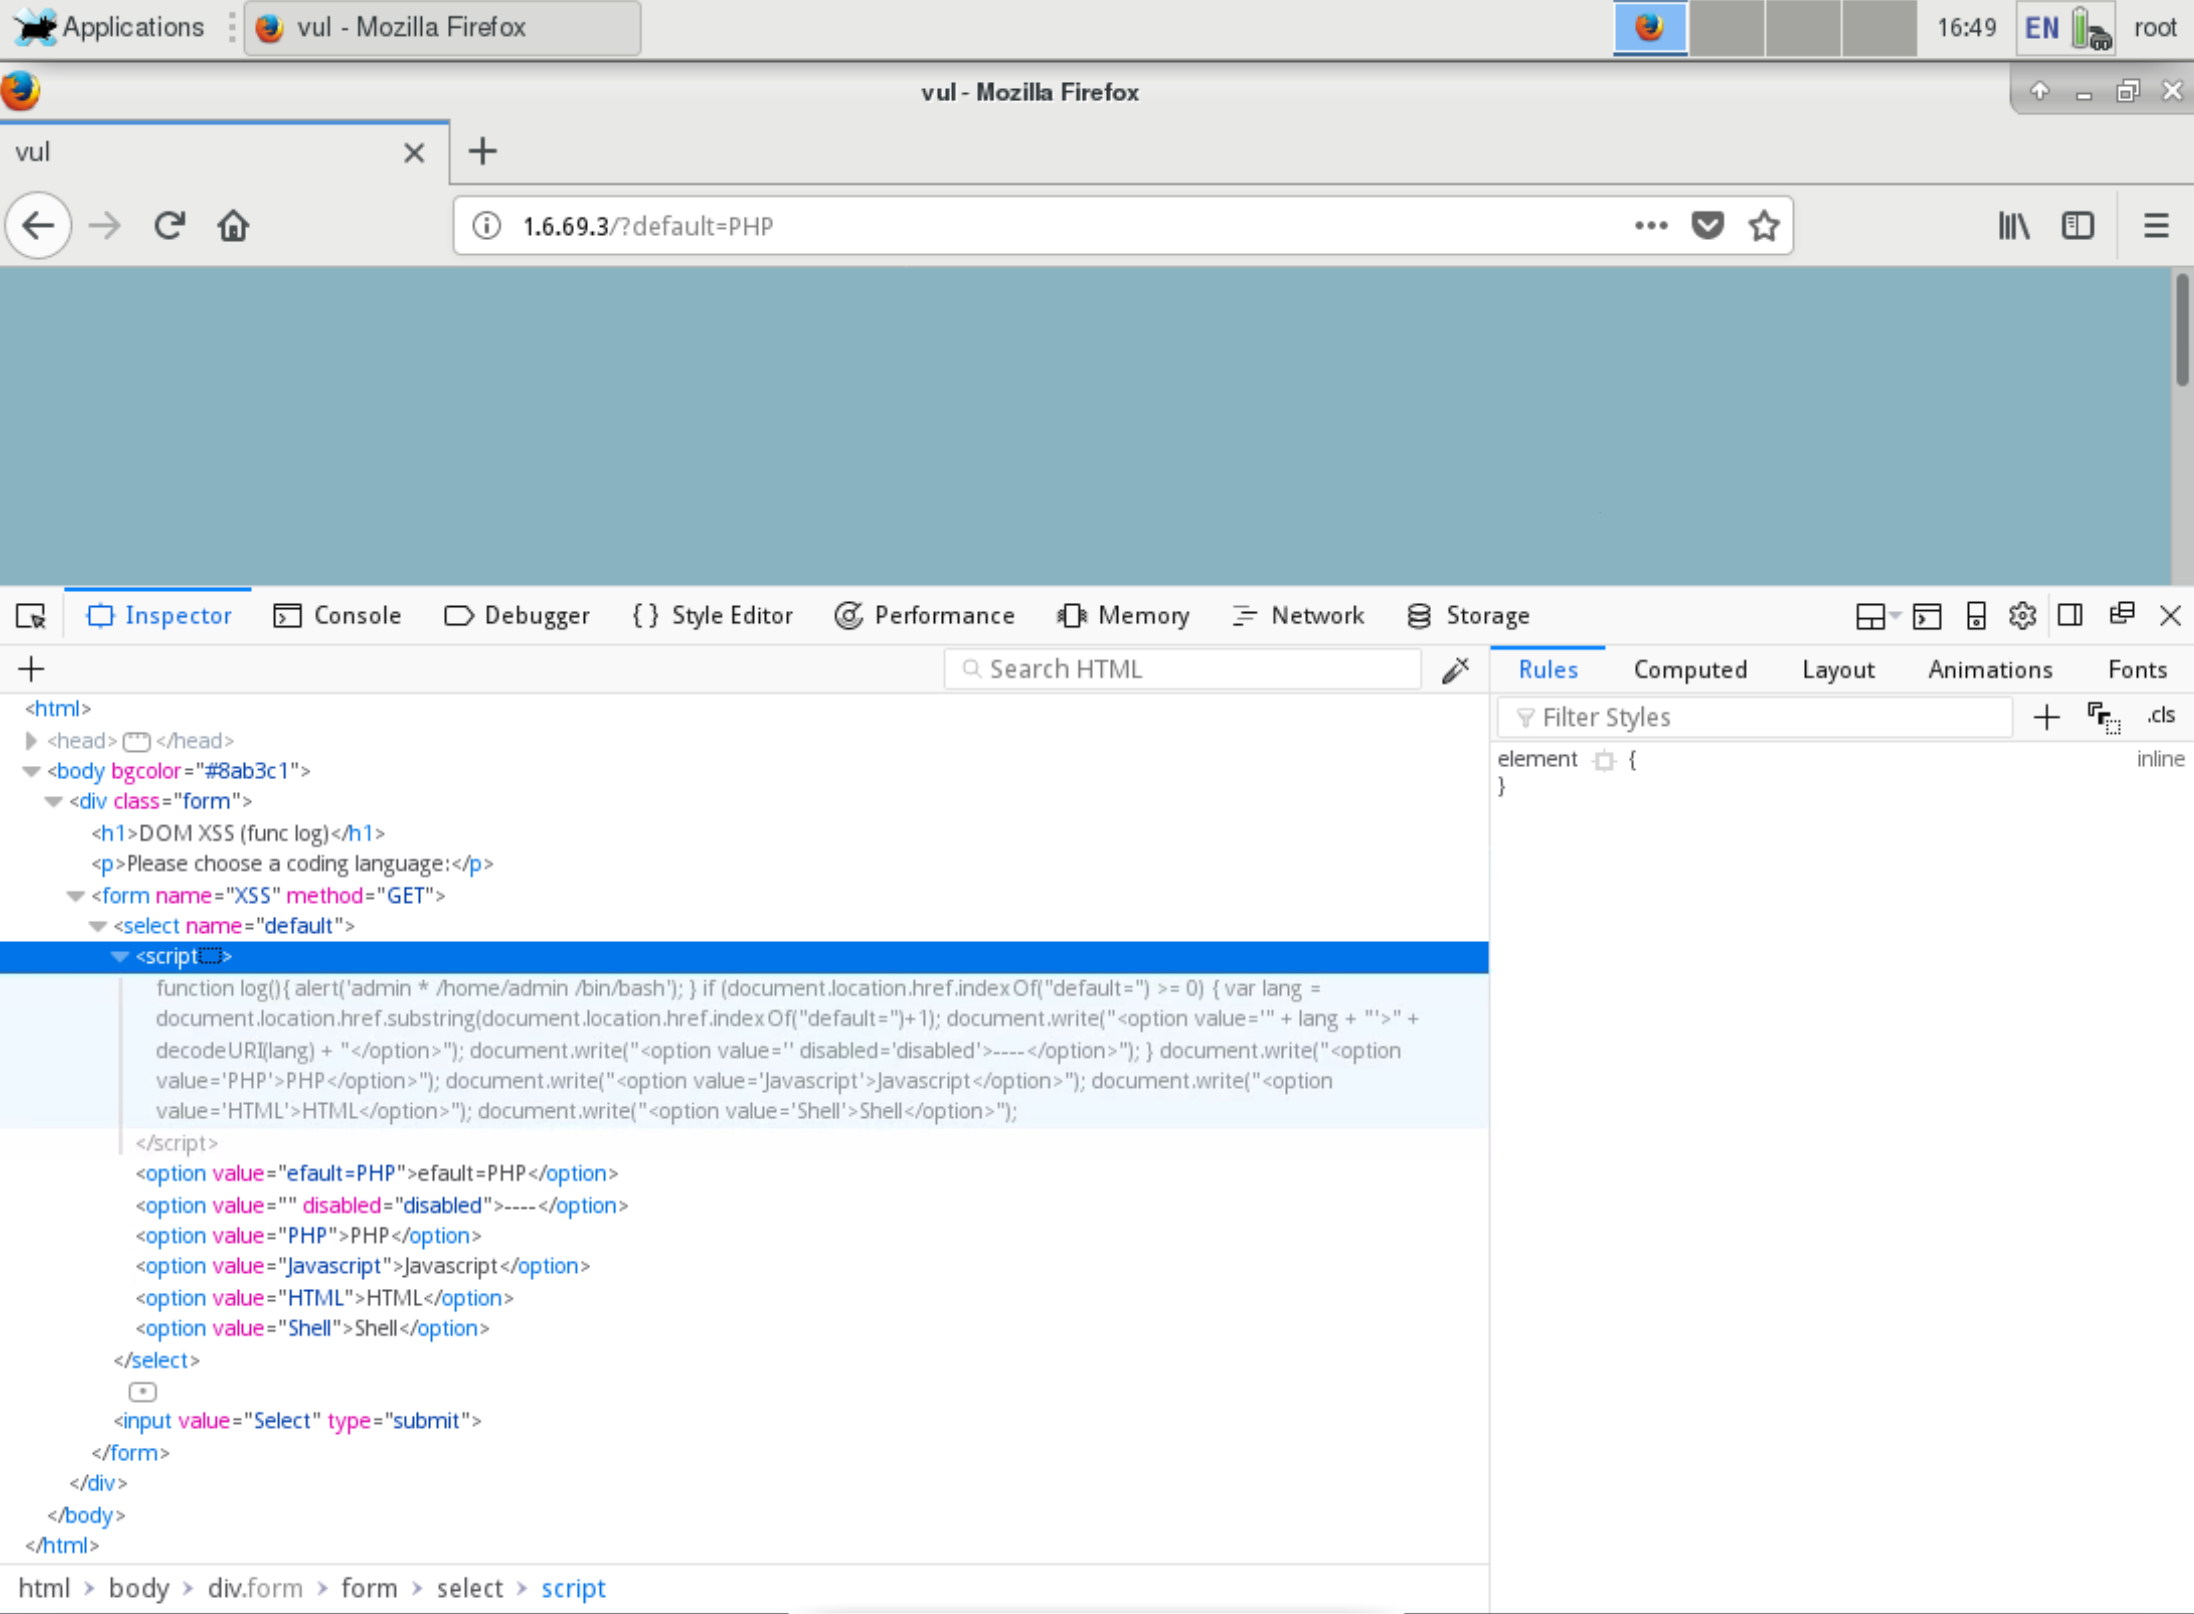Viewport: 2194px width, 1614px height.
Task: Go to the Firefox home page
Action: tap(233, 226)
